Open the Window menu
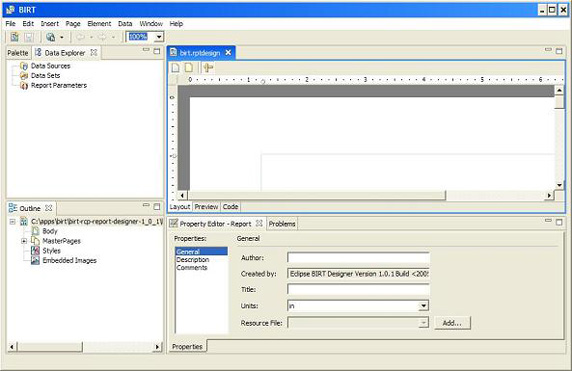The height and width of the screenshot is (371, 572). 151,24
